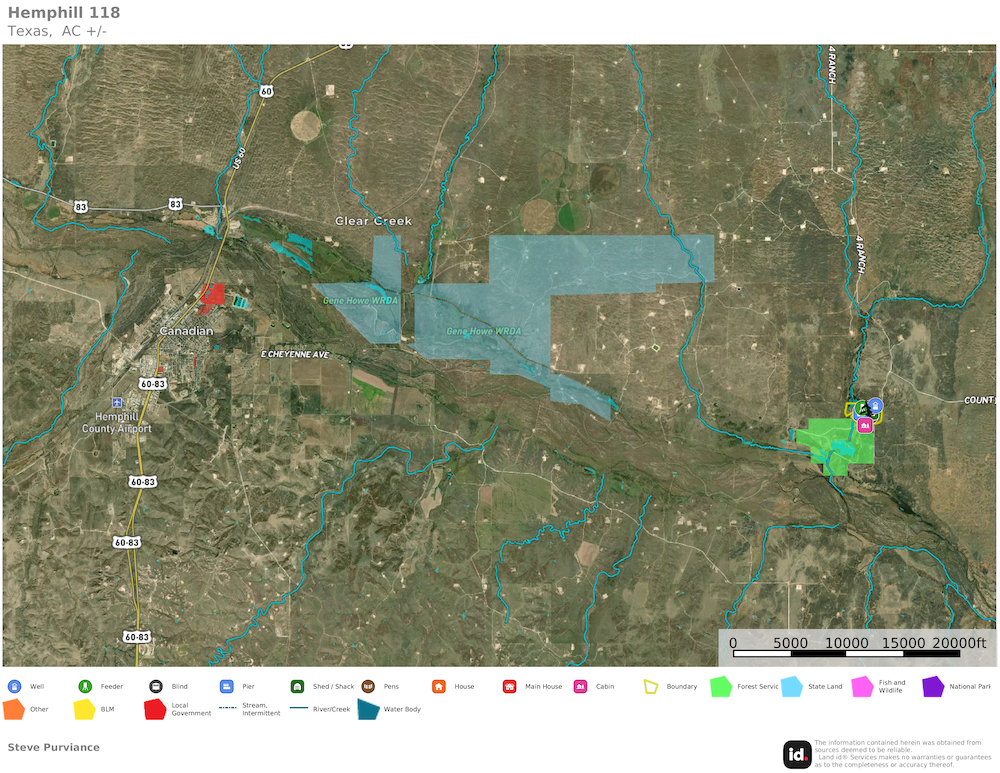Click the green Forest Service color swatch

tap(721, 687)
